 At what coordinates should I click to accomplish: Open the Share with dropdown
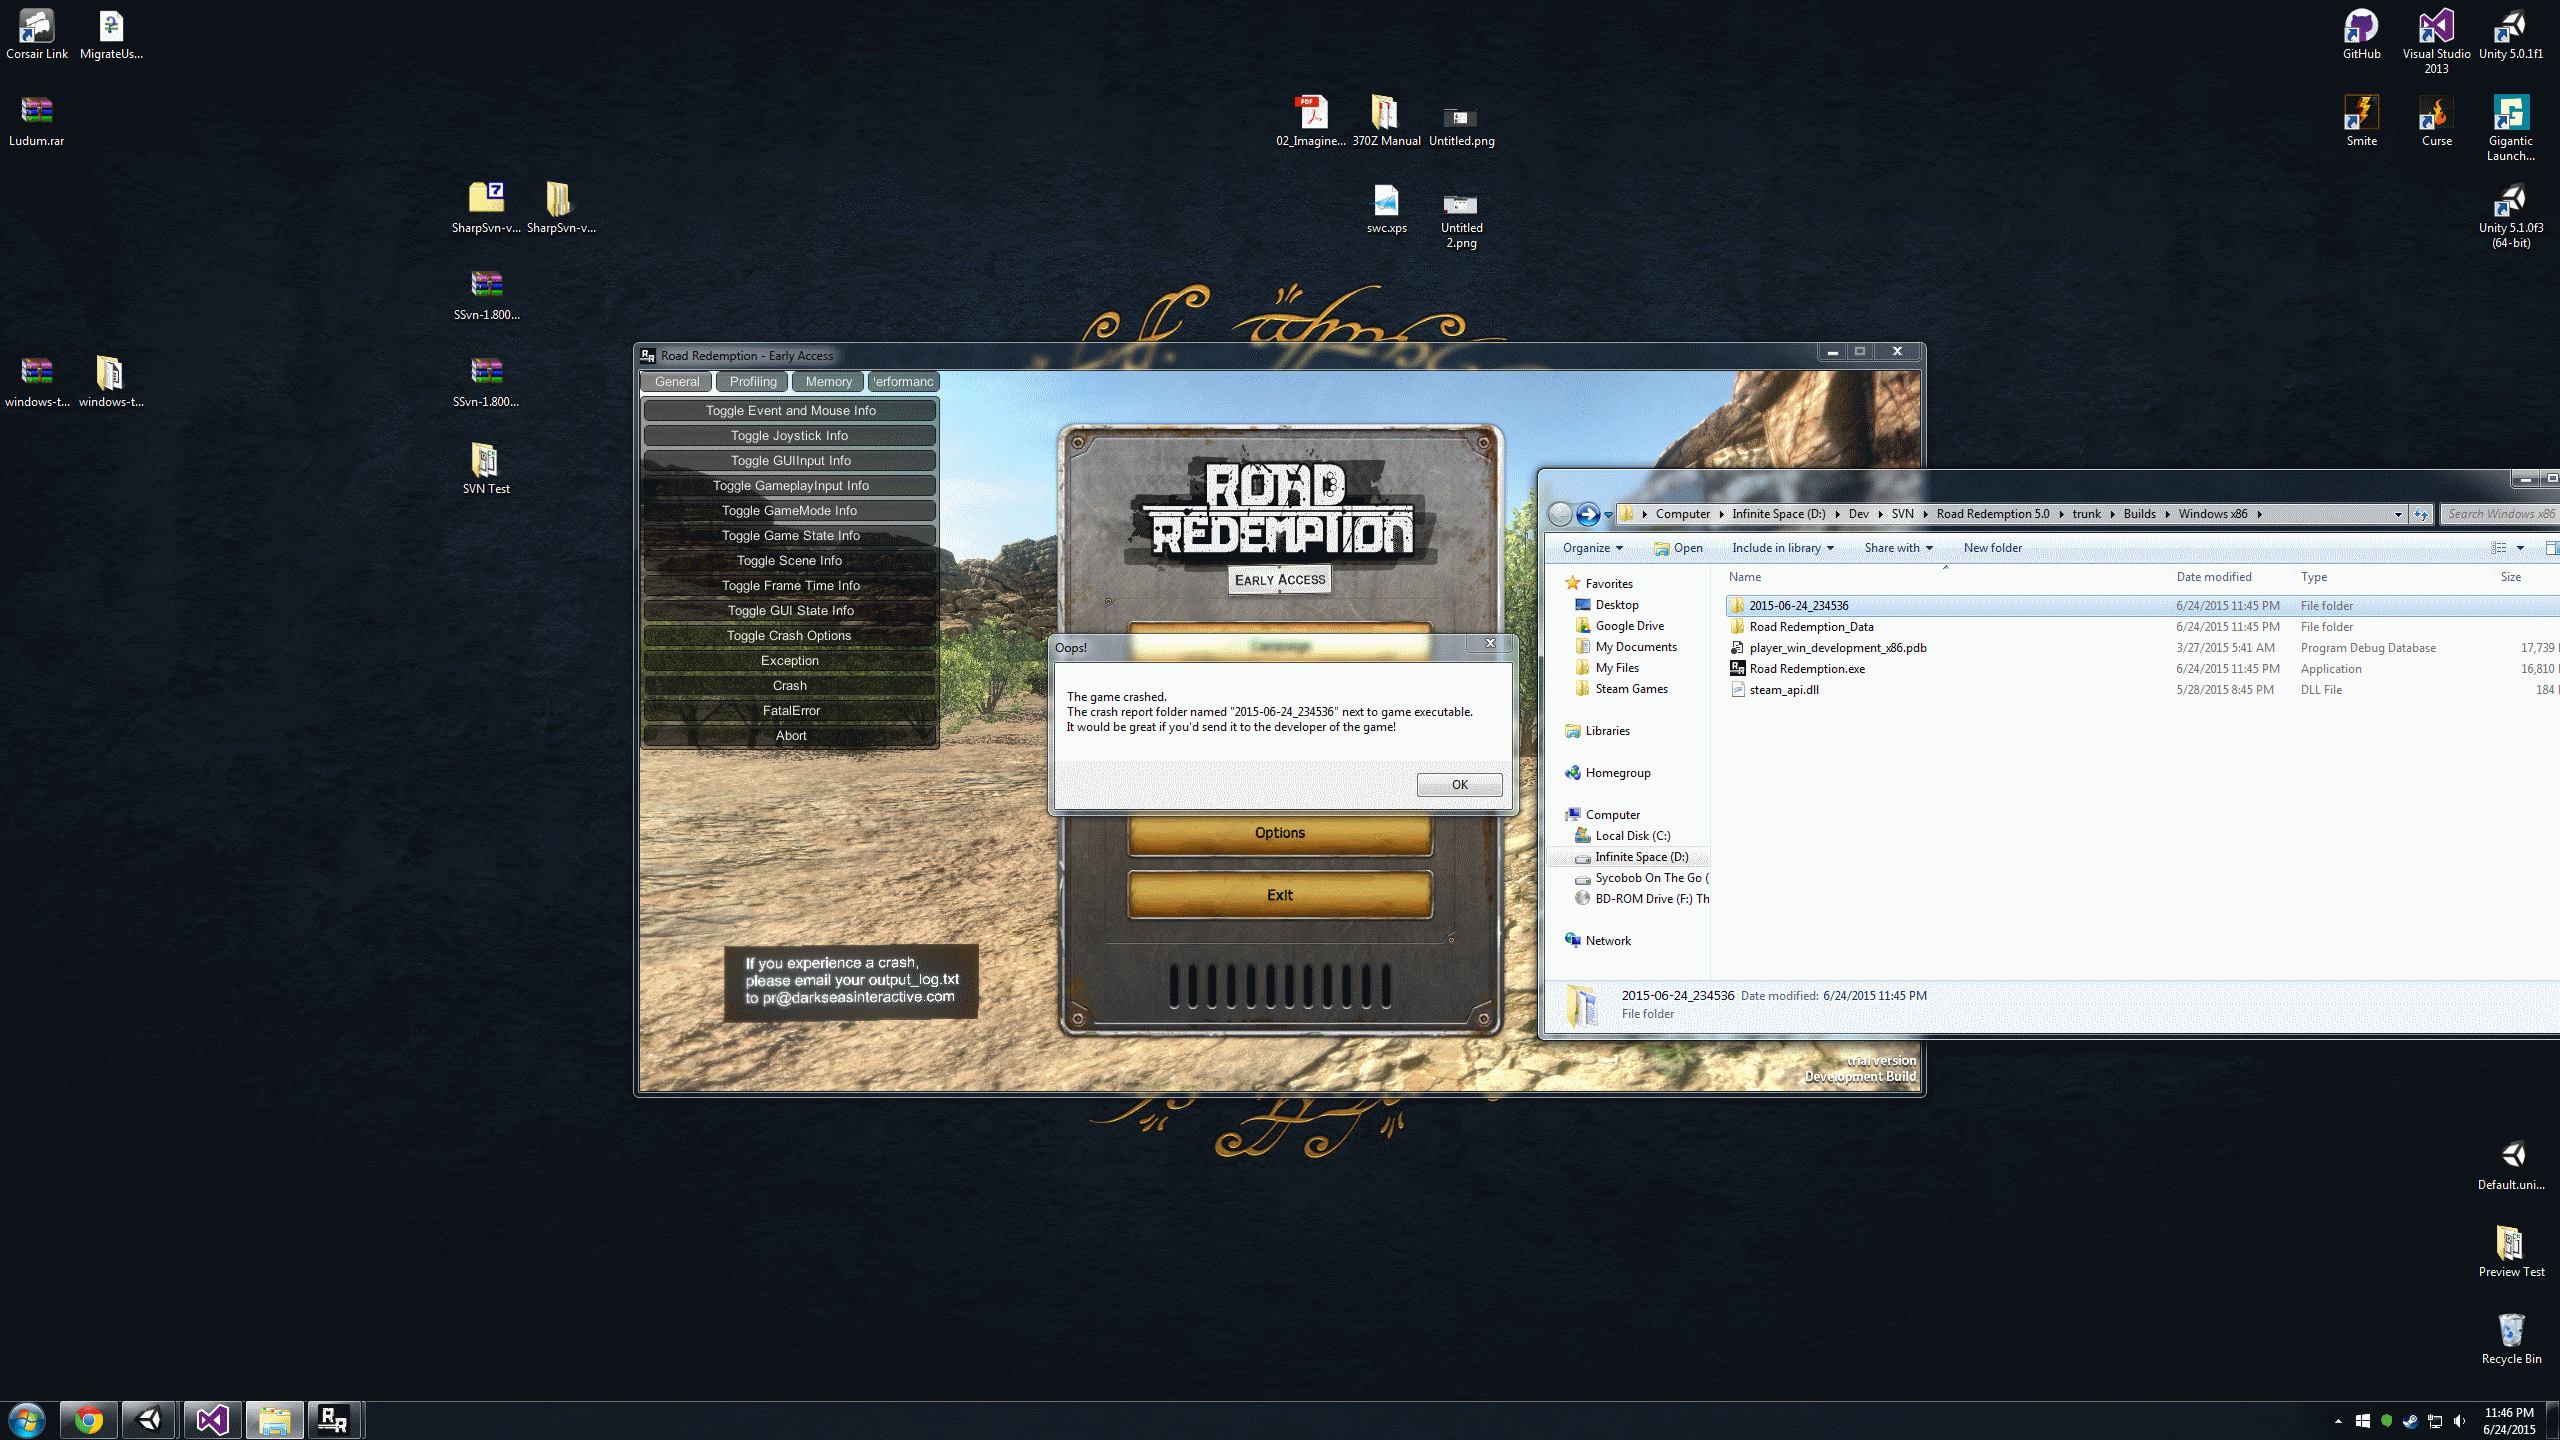pos(1898,548)
